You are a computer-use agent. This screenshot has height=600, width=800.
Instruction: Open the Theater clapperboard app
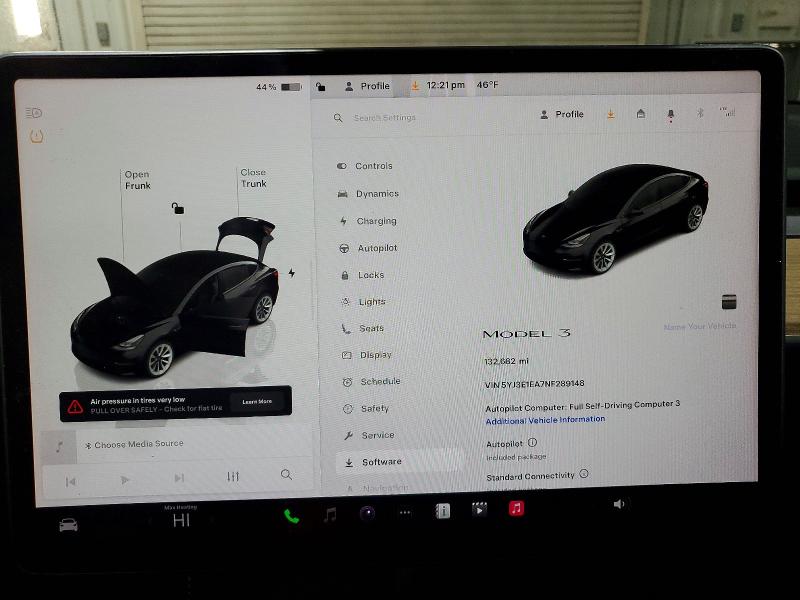click(x=479, y=509)
